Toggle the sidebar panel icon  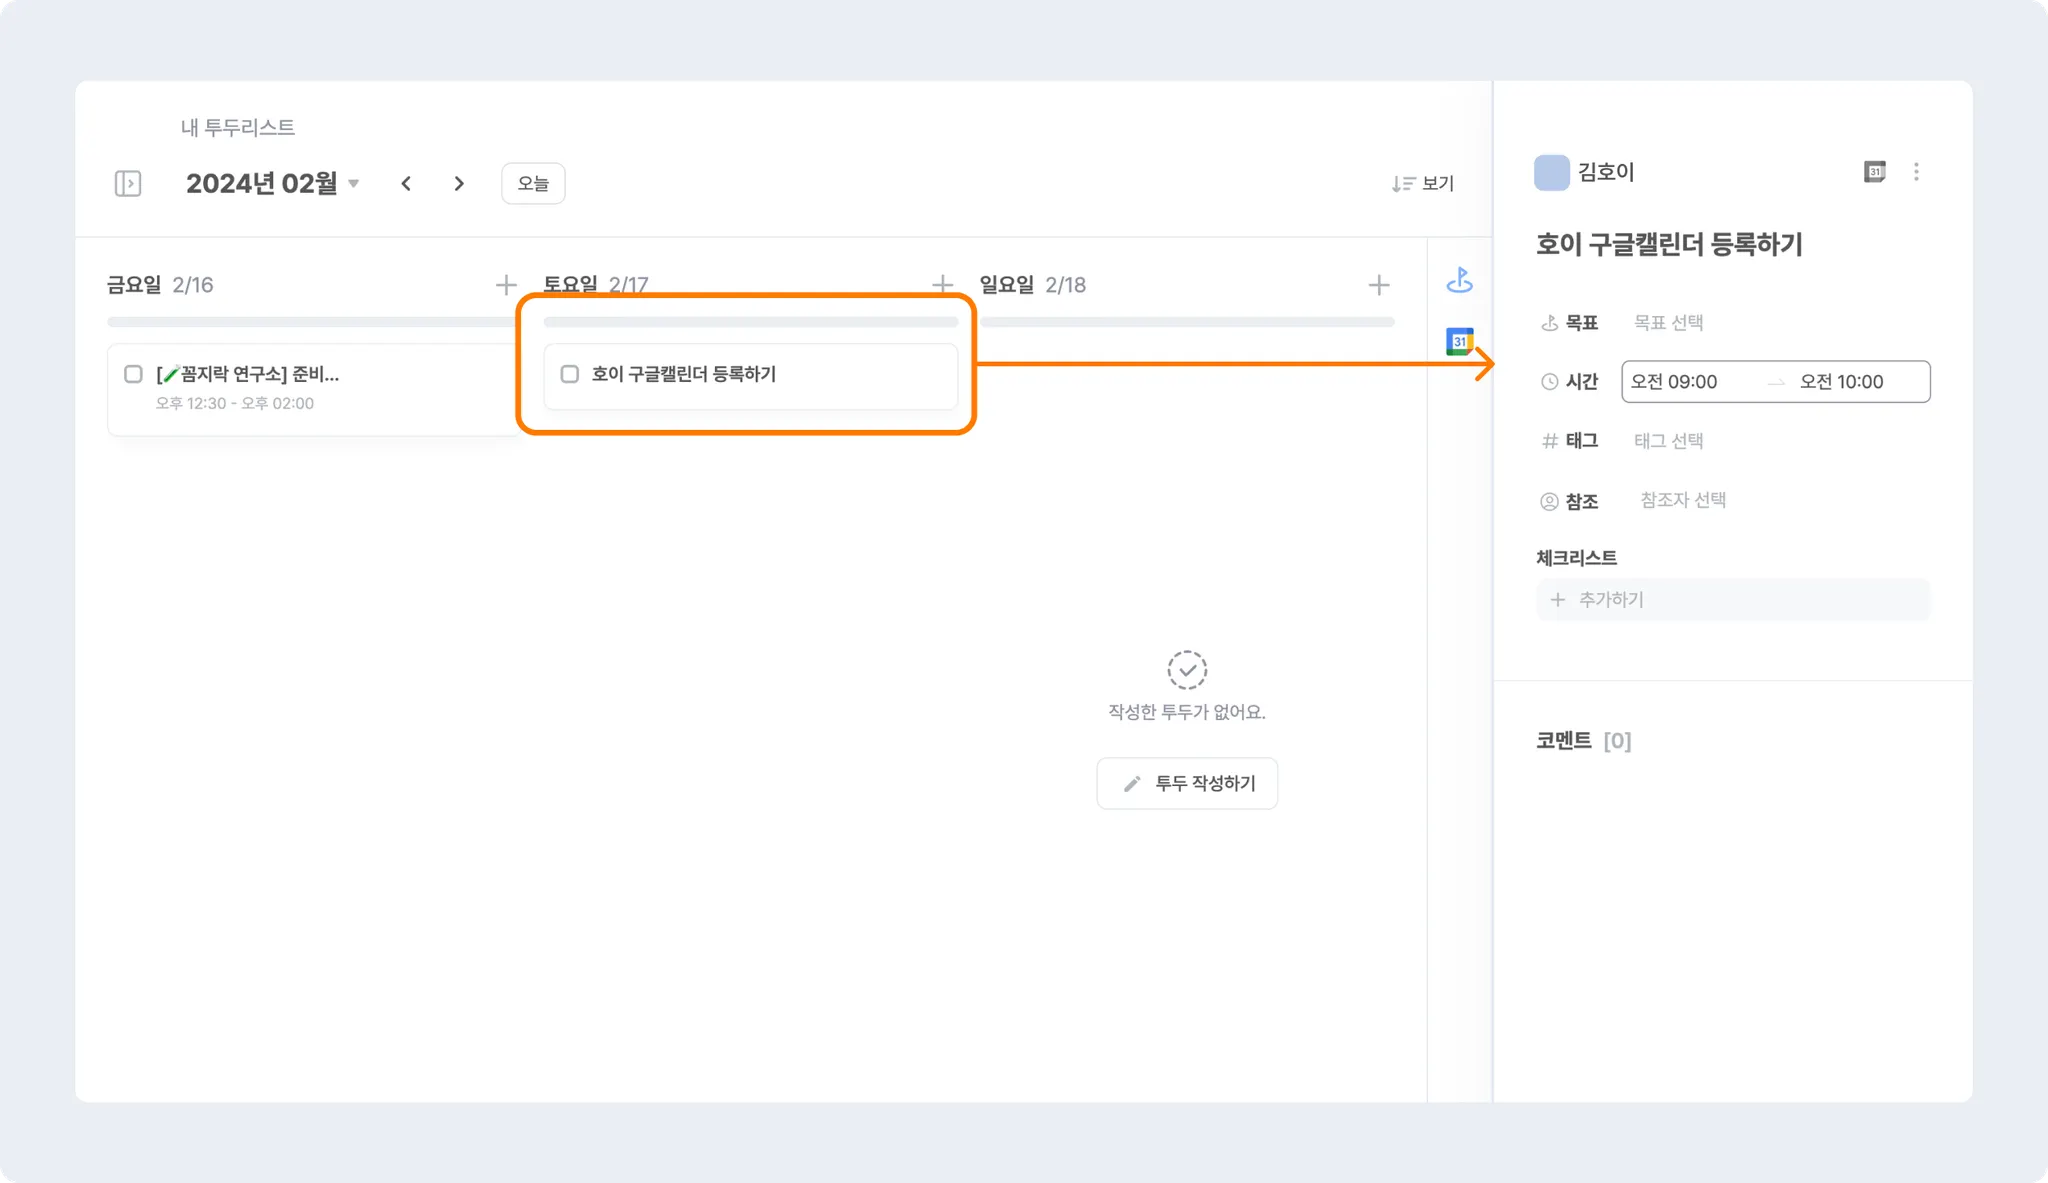pos(128,184)
